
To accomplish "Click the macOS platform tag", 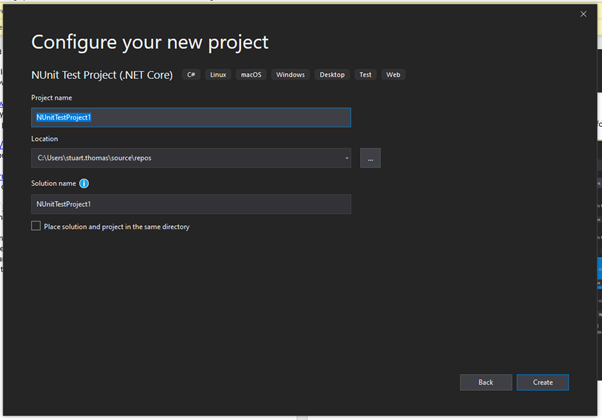I will click(x=250, y=75).
